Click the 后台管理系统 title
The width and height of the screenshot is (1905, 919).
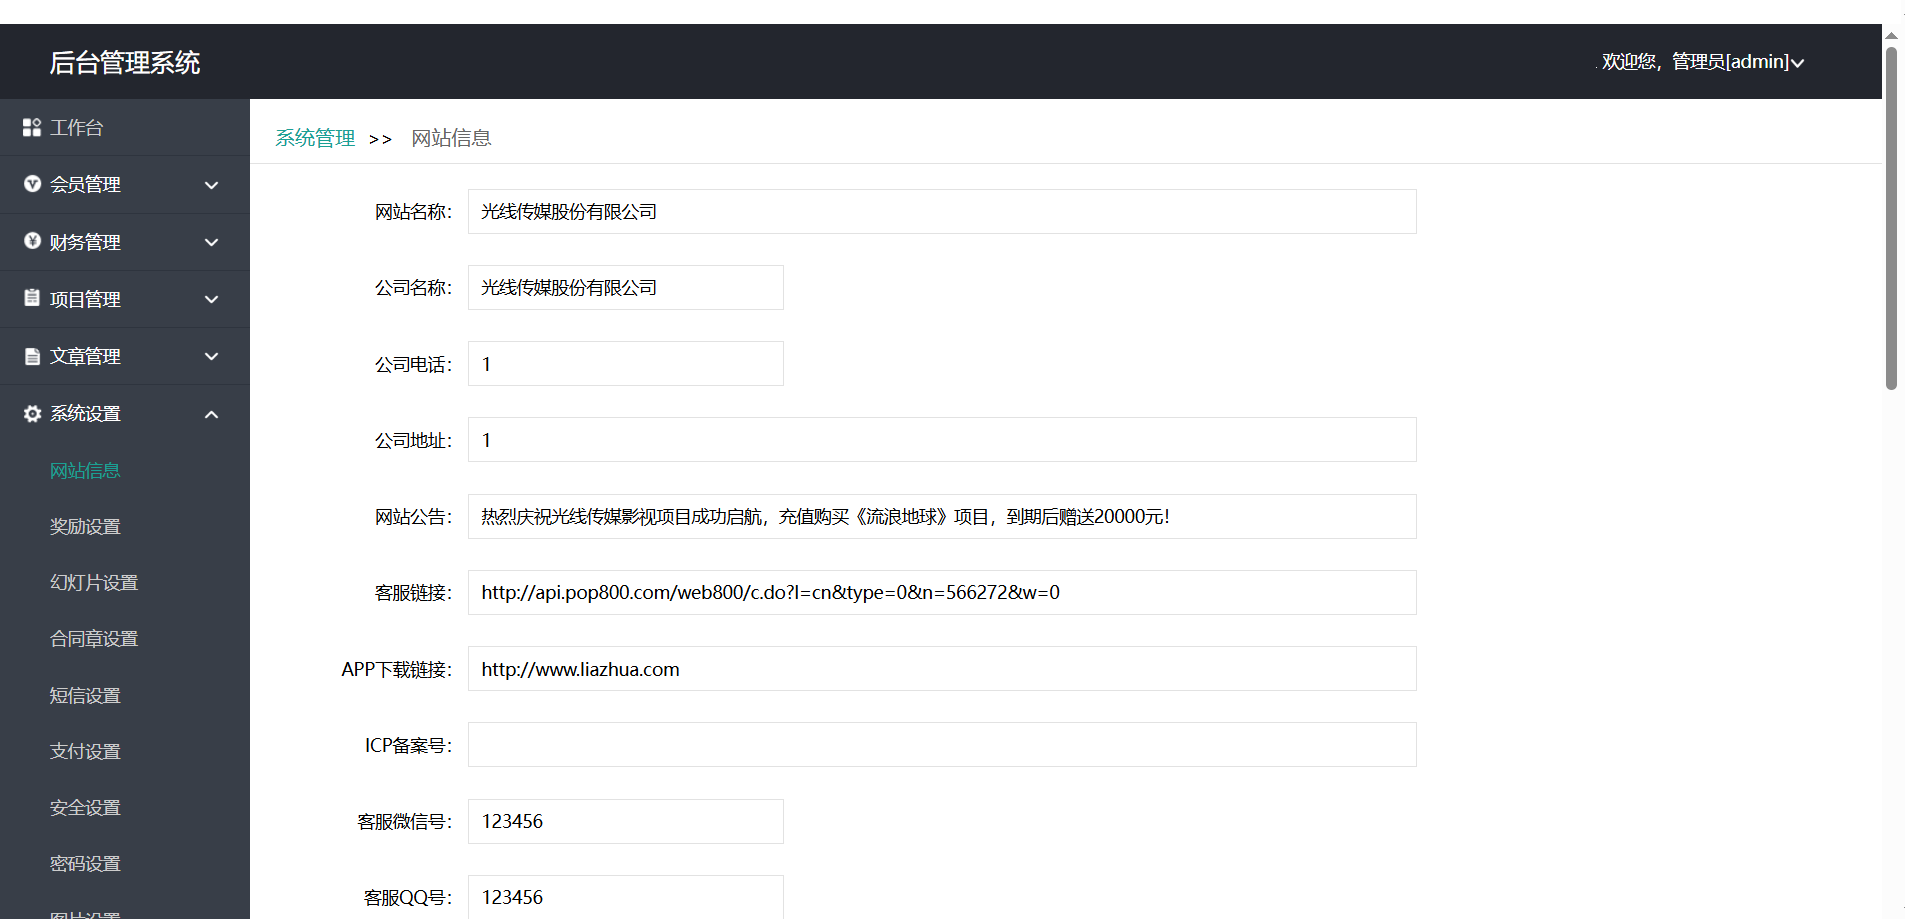coord(125,62)
